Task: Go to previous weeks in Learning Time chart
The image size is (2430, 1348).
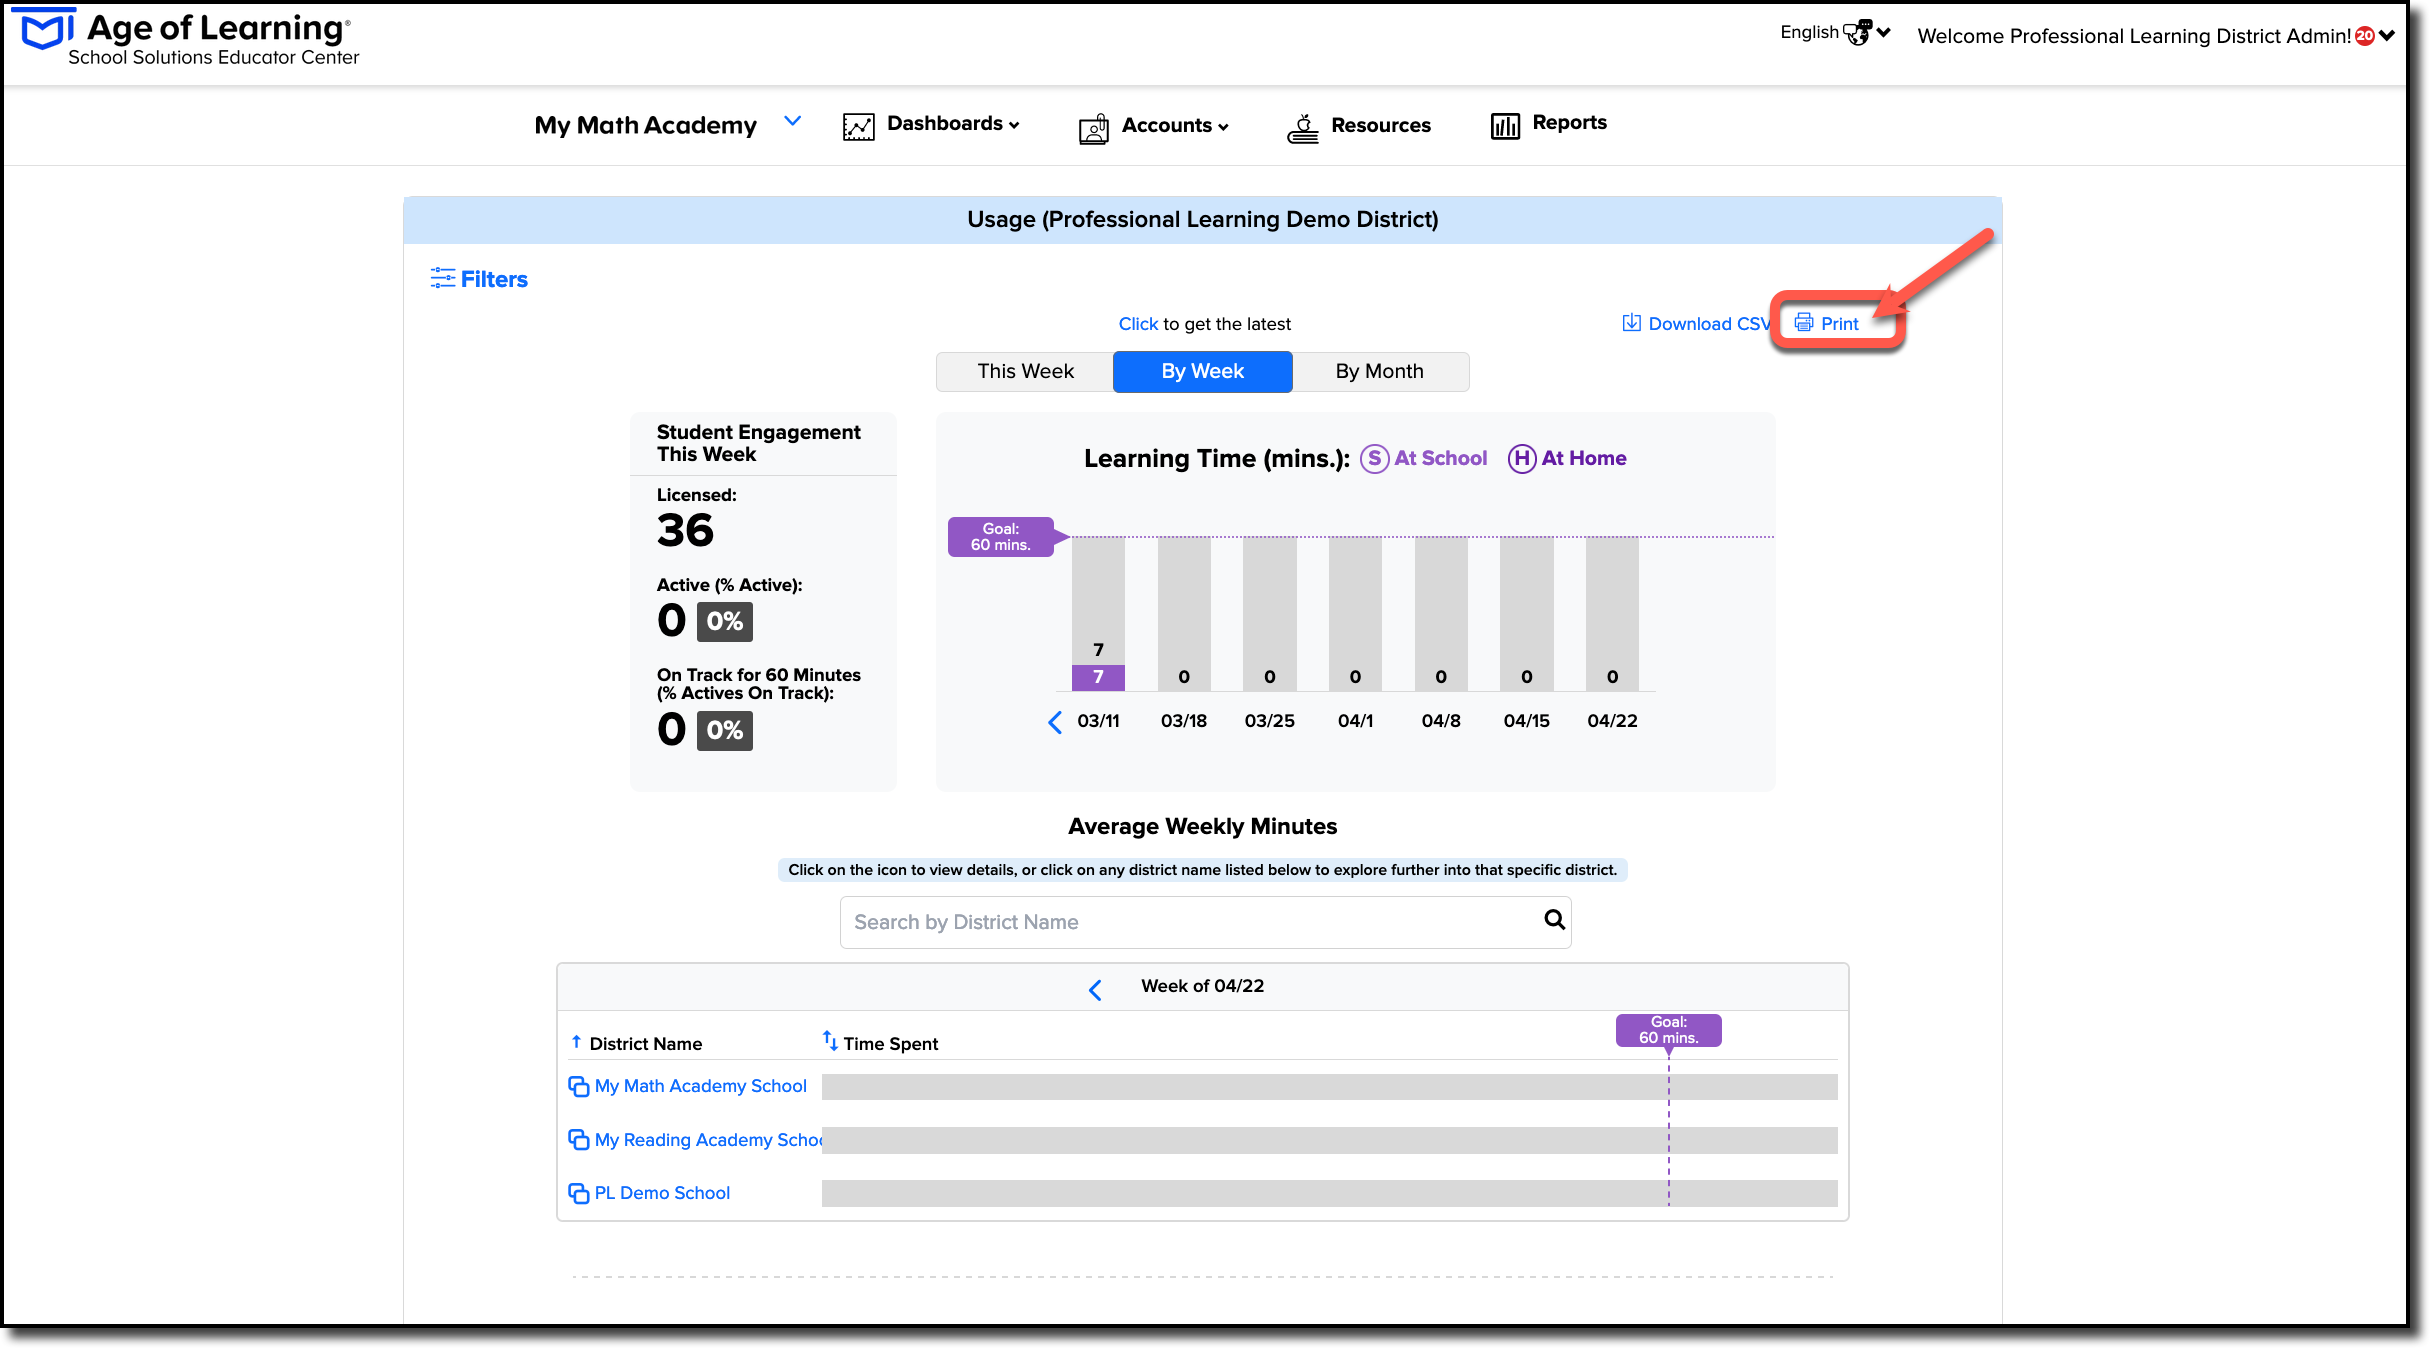Action: [x=1054, y=722]
